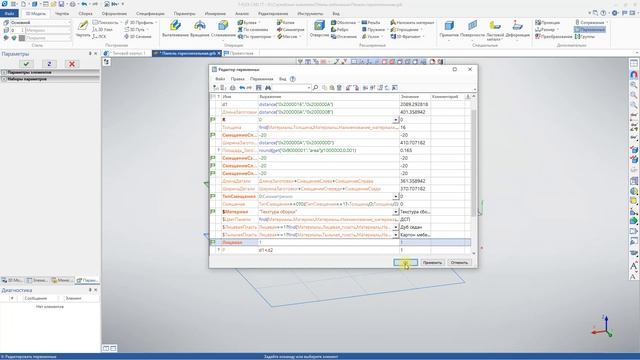The height and width of the screenshot is (360, 640).
Task: Click the Проекция tool
Action: 548,22
